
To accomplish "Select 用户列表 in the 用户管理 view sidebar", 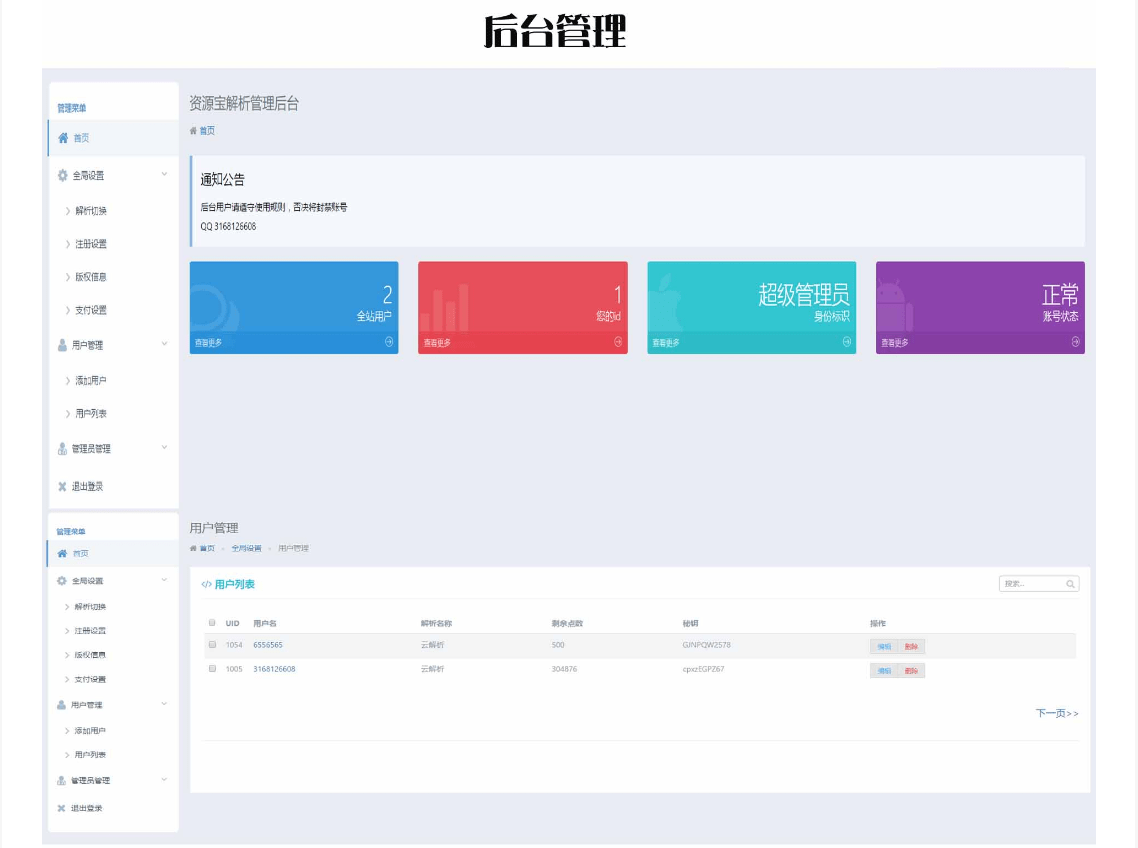I will 90,755.
